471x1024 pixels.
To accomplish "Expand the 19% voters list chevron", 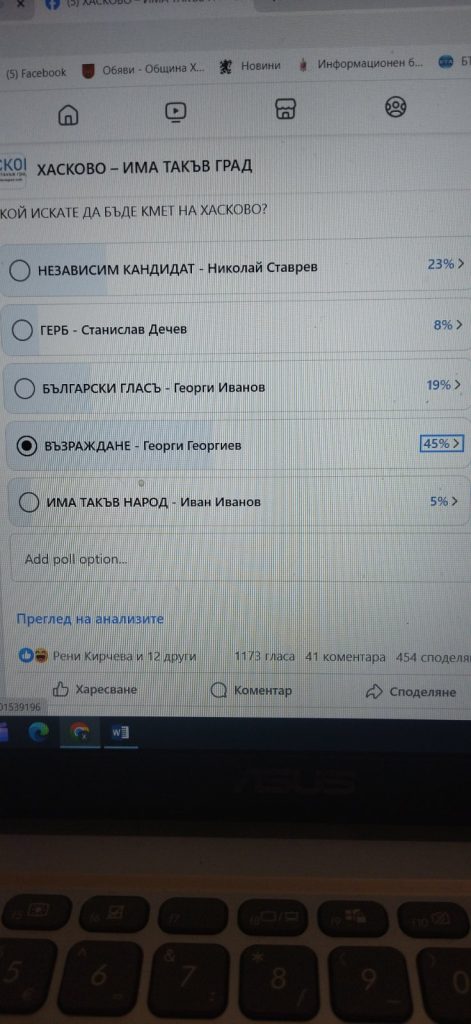I will [x=457, y=385].
